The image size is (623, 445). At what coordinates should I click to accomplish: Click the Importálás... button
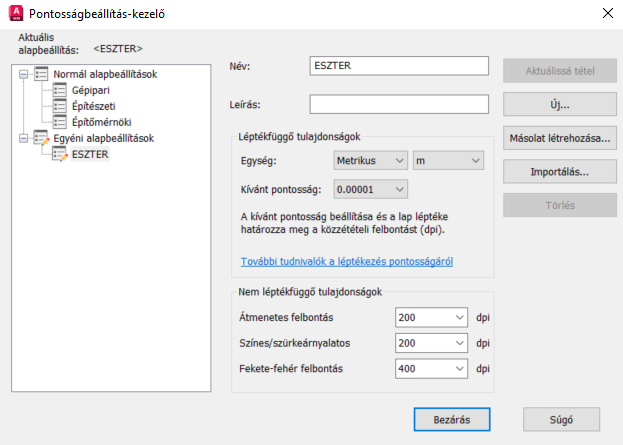tap(560, 172)
